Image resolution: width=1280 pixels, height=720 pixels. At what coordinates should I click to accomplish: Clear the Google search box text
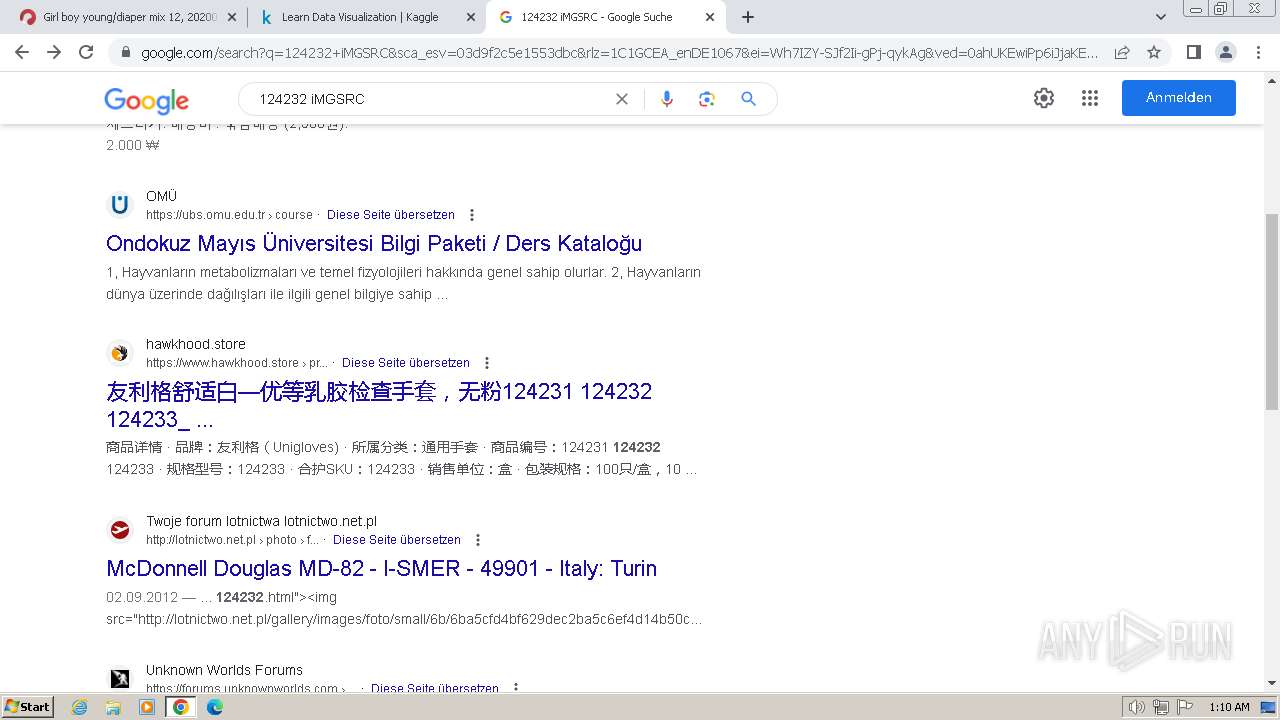click(x=621, y=99)
